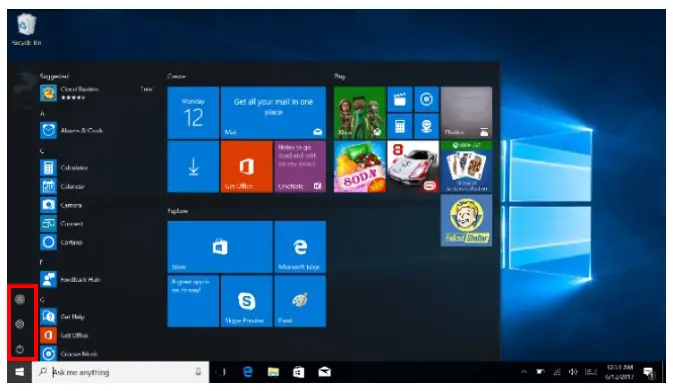Open the 'A great app' suggestion tile

coord(193,301)
